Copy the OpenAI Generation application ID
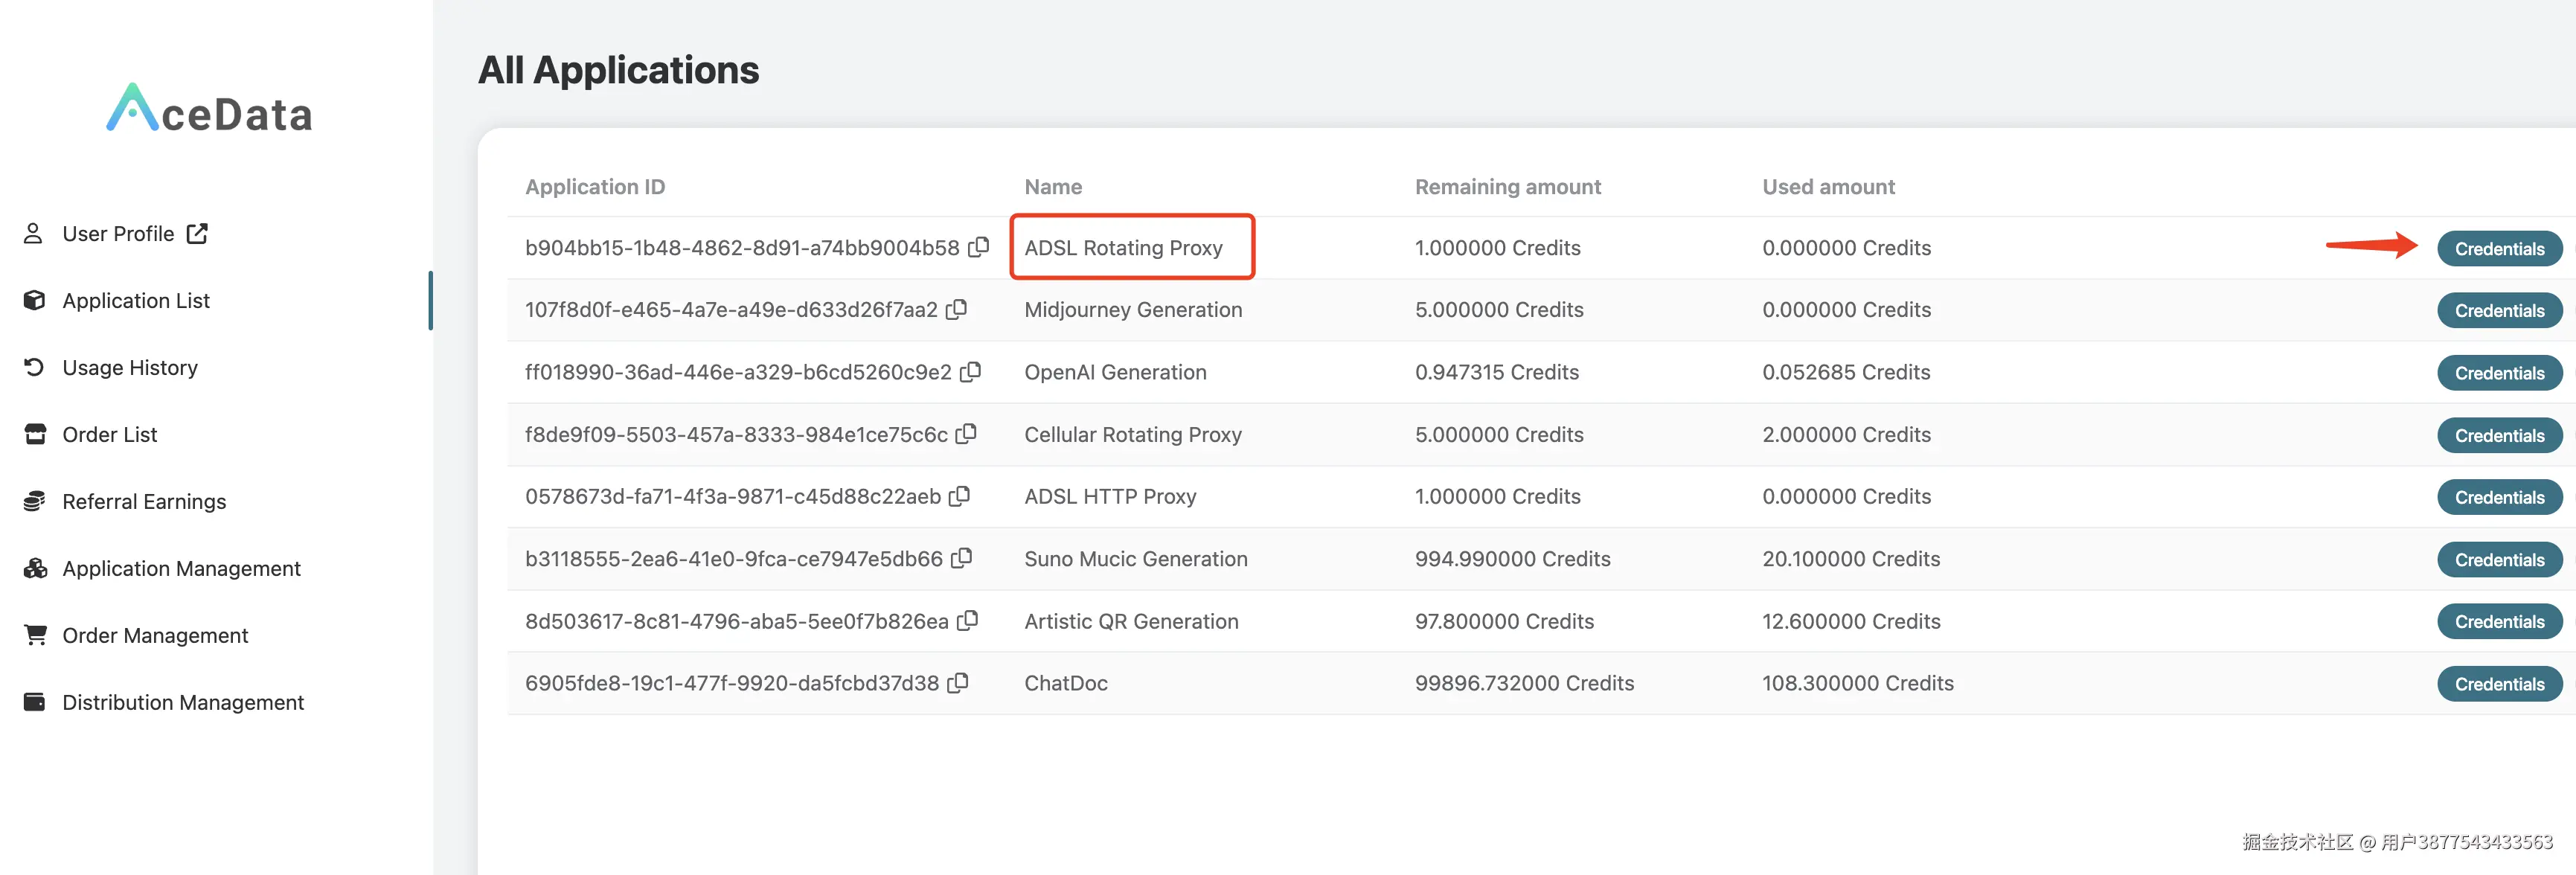 (970, 371)
